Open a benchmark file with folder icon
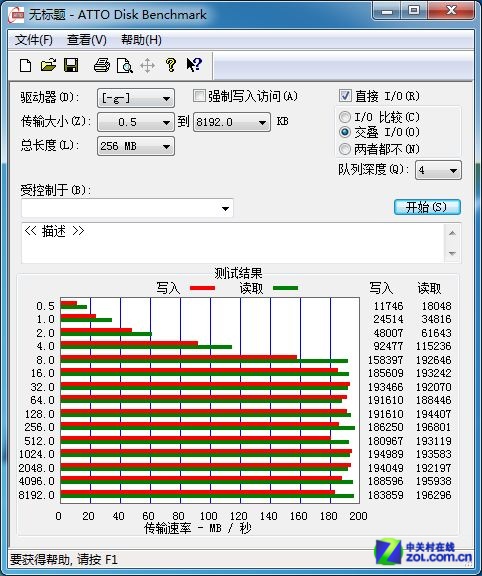482x576 pixels. pyautogui.click(x=48, y=65)
